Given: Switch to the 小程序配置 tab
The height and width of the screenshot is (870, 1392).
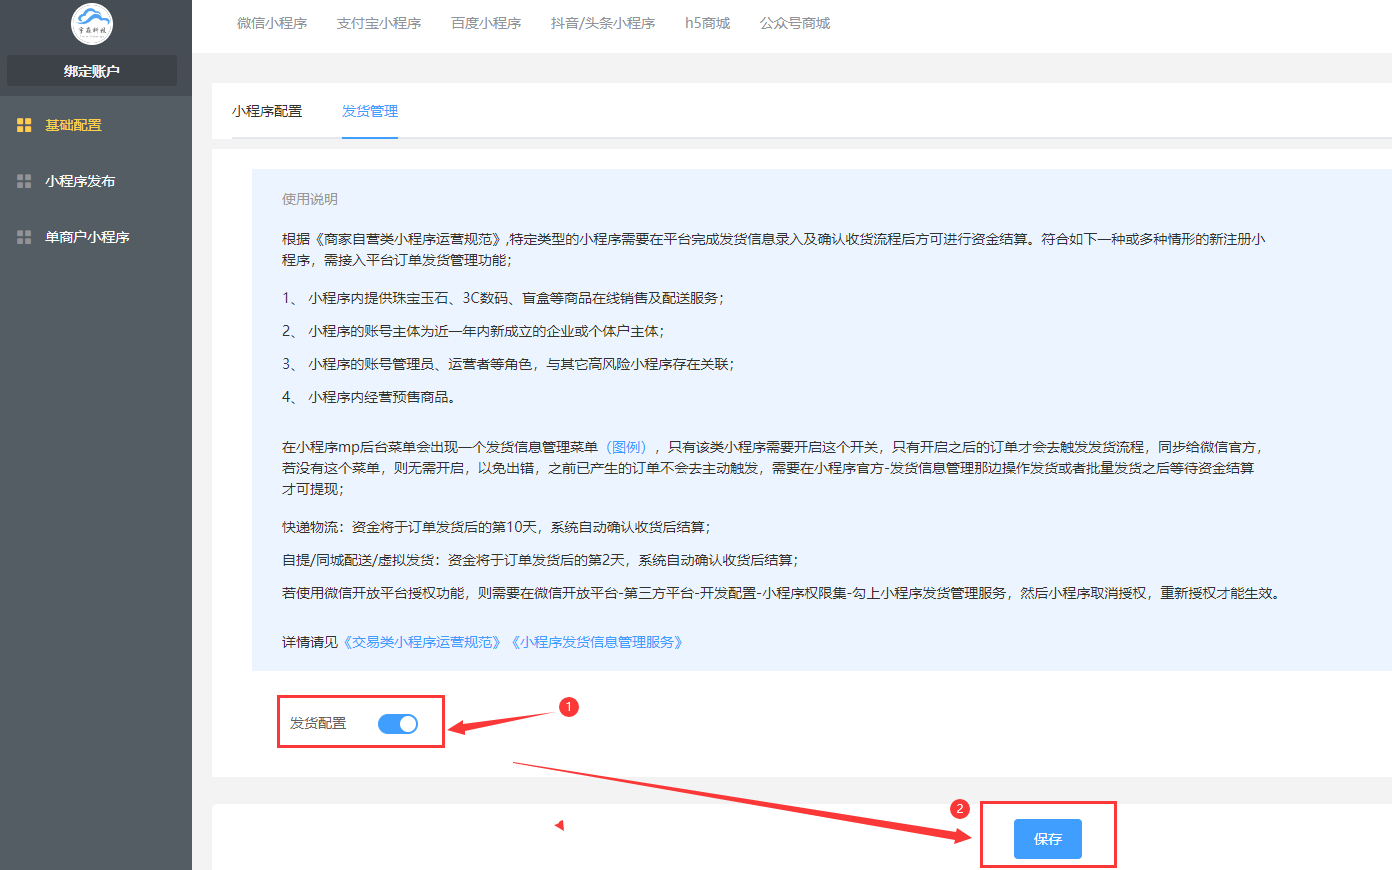Looking at the screenshot, I should [267, 111].
